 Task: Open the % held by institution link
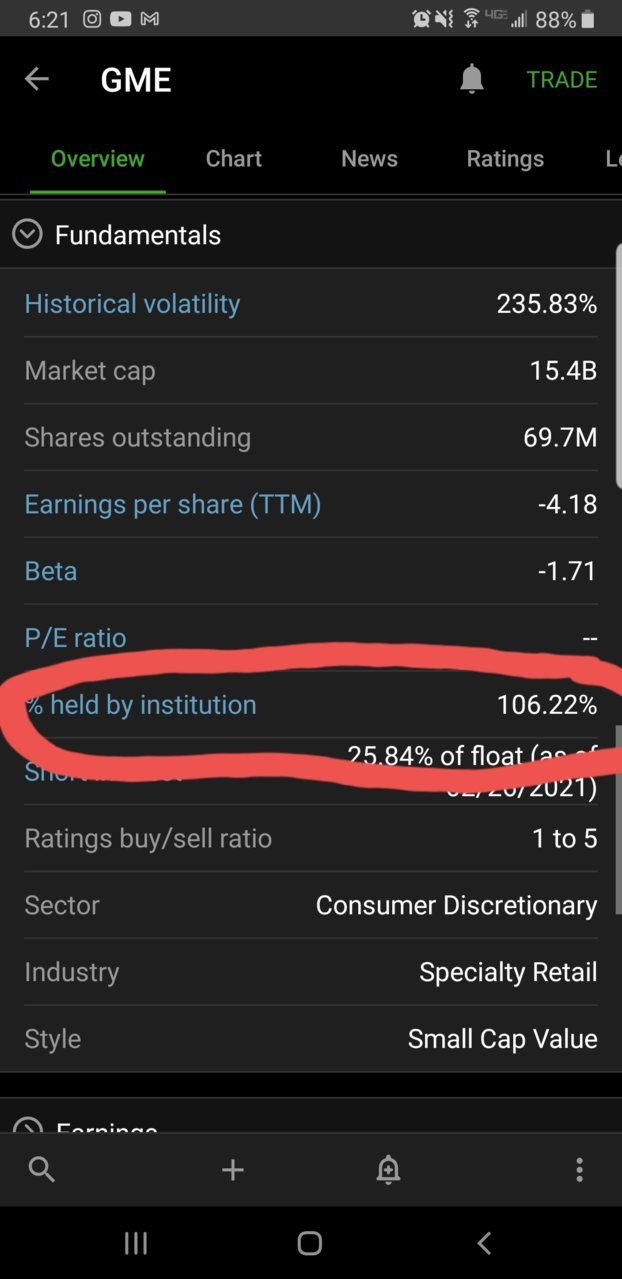tap(141, 705)
